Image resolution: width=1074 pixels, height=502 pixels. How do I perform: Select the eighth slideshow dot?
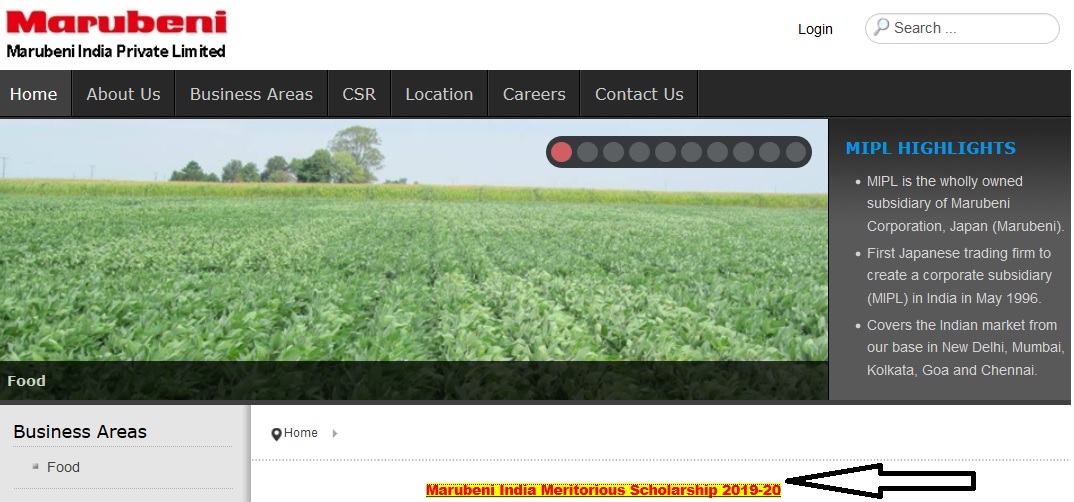[744, 152]
